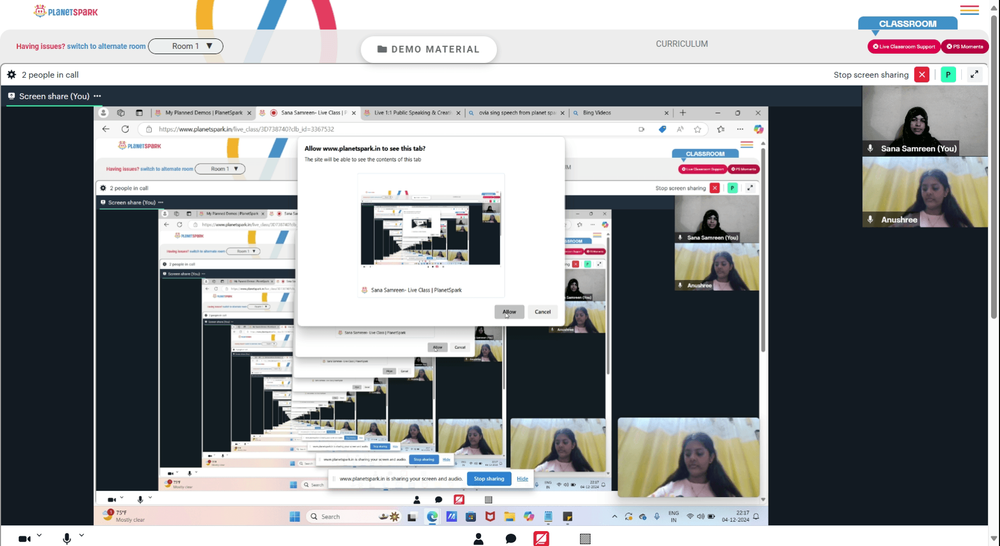This screenshot has height=546, width=1000.
Task: Open Task View in the shared taskbar
Action: 412,517
